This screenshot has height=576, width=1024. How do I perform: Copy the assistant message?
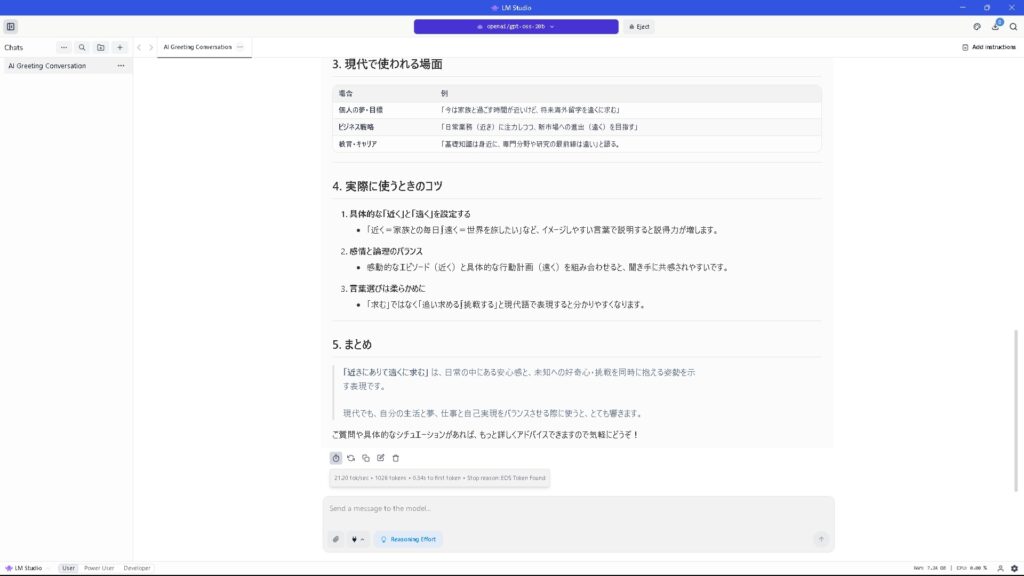click(x=366, y=458)
